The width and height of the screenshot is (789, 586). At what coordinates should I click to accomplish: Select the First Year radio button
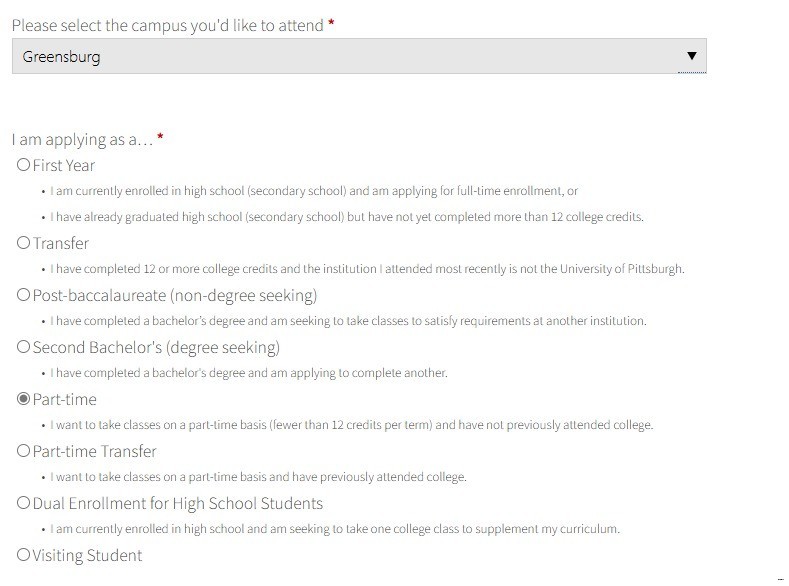point(23,165)
